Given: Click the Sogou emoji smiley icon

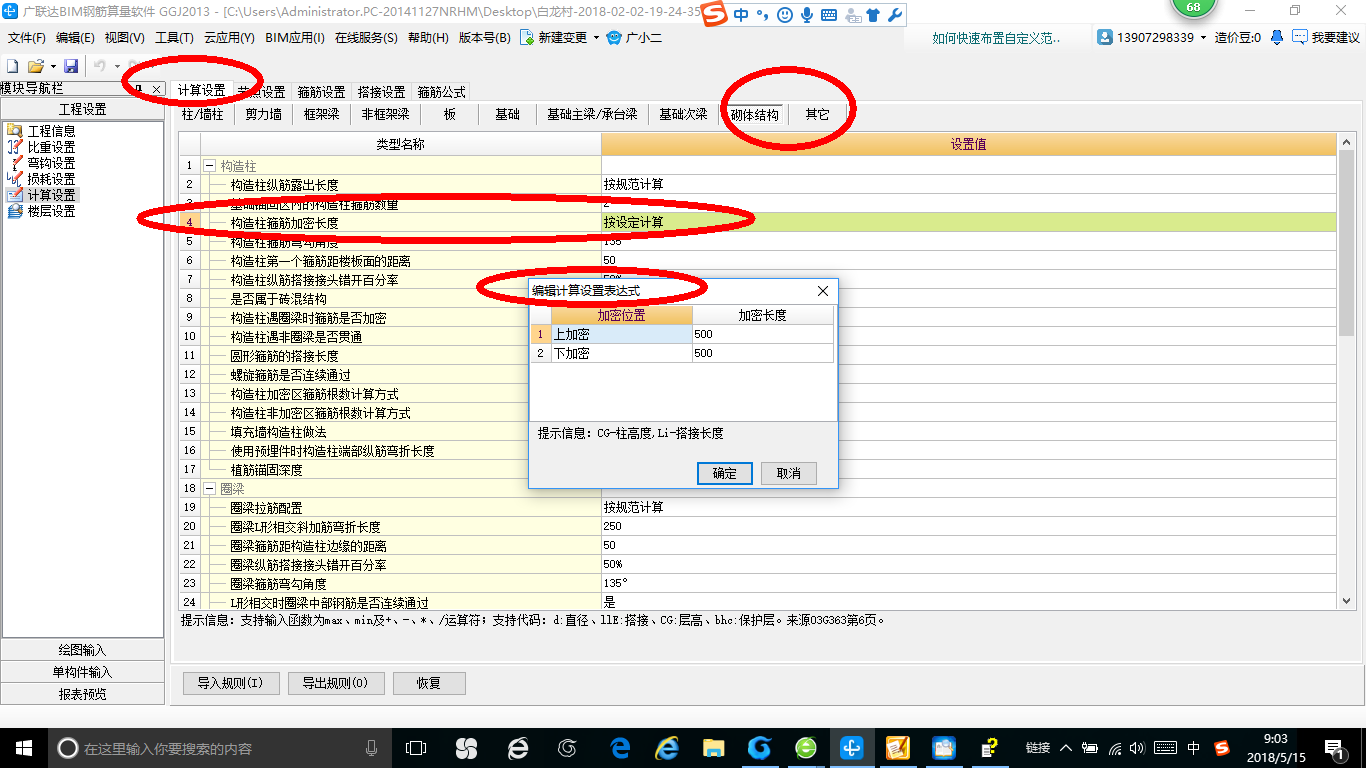Looking at the screenshot, I should pyautogui.click(x=785, y=15).
